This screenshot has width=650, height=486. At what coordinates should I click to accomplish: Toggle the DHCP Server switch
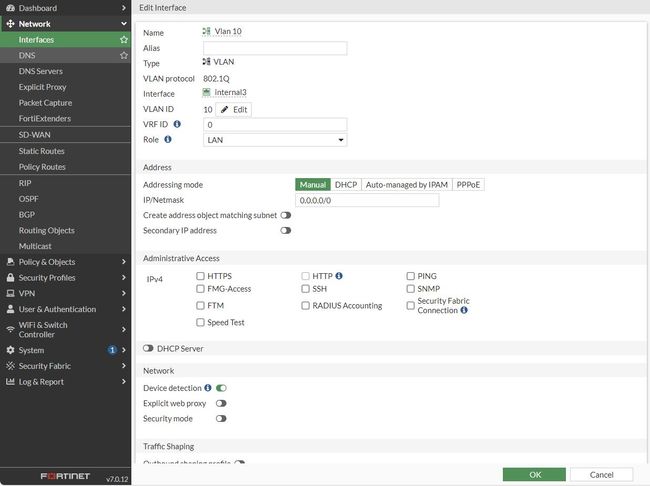point(149,348)
